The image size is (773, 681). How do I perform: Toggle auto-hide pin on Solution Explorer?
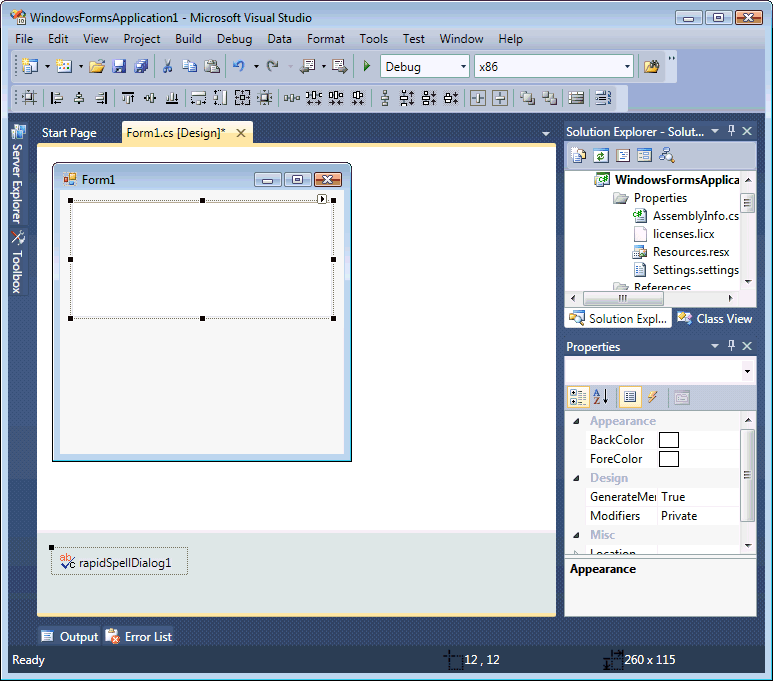tap(731, 131)
